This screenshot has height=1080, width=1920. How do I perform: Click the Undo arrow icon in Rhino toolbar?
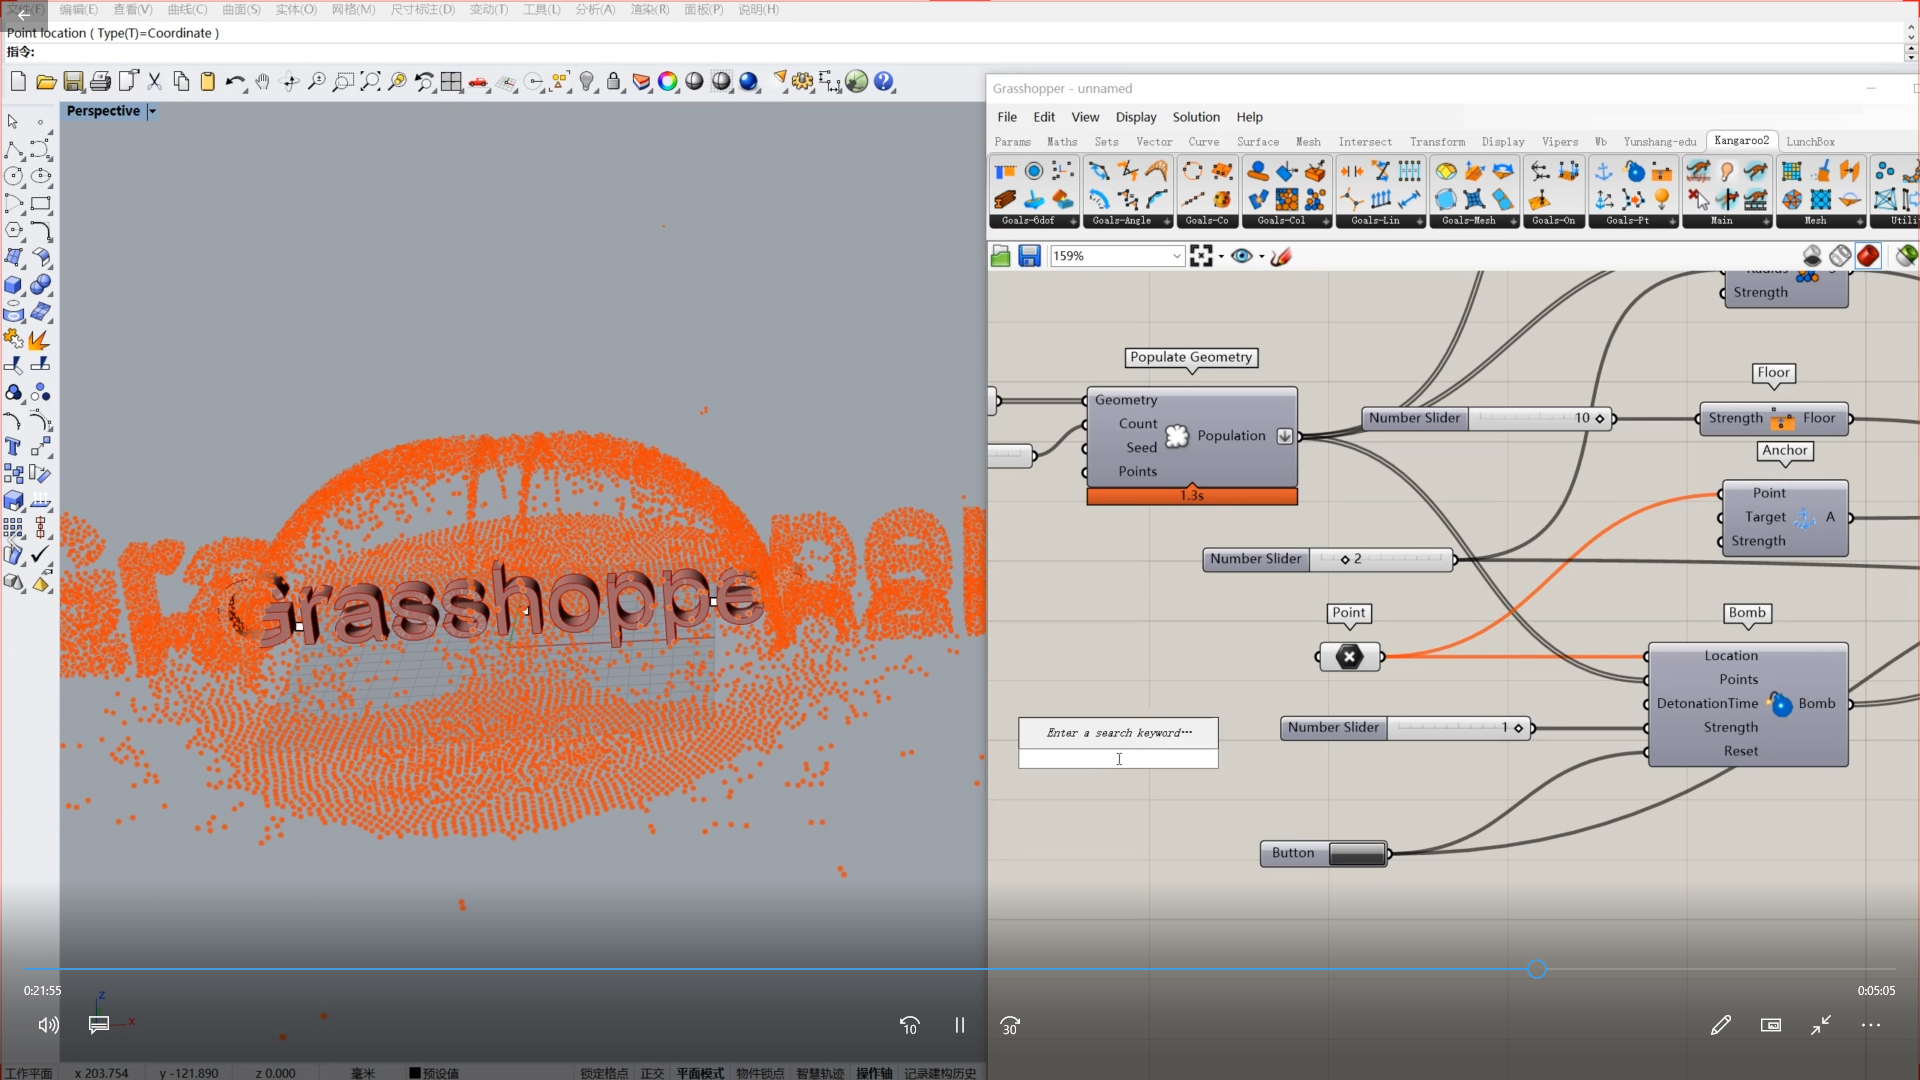click(234, 82)
